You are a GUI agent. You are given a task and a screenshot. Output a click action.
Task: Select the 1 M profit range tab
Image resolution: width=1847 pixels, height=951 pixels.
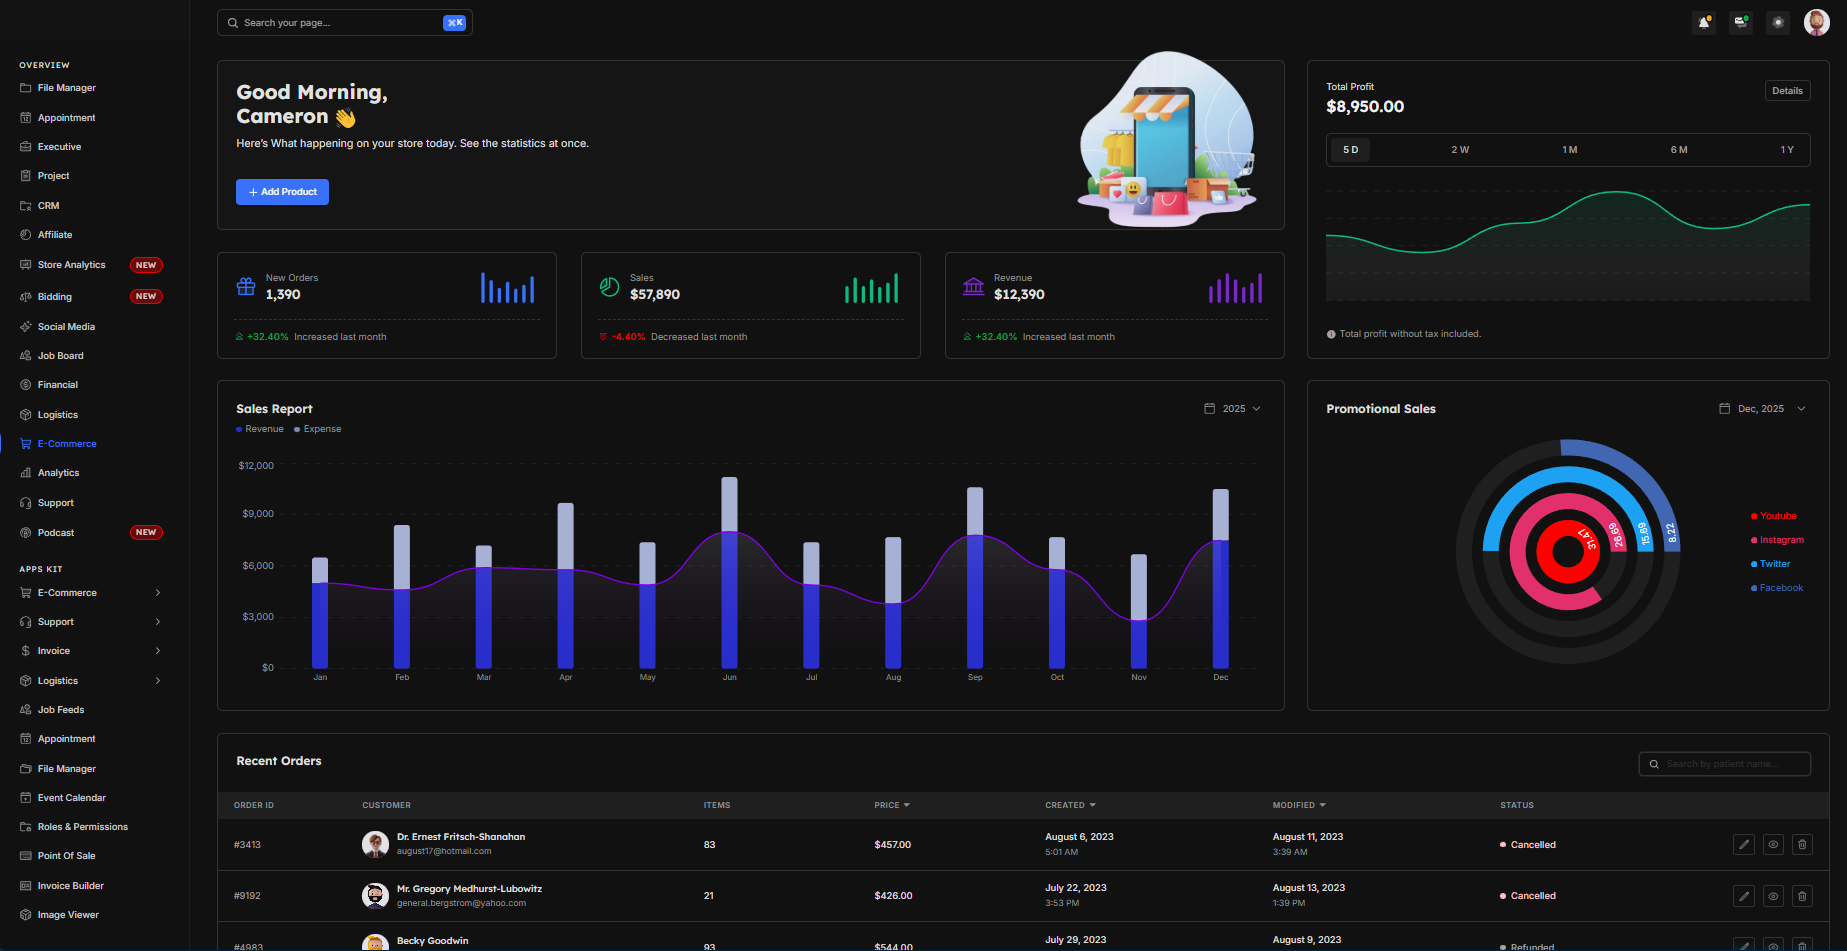(1569, 150)
